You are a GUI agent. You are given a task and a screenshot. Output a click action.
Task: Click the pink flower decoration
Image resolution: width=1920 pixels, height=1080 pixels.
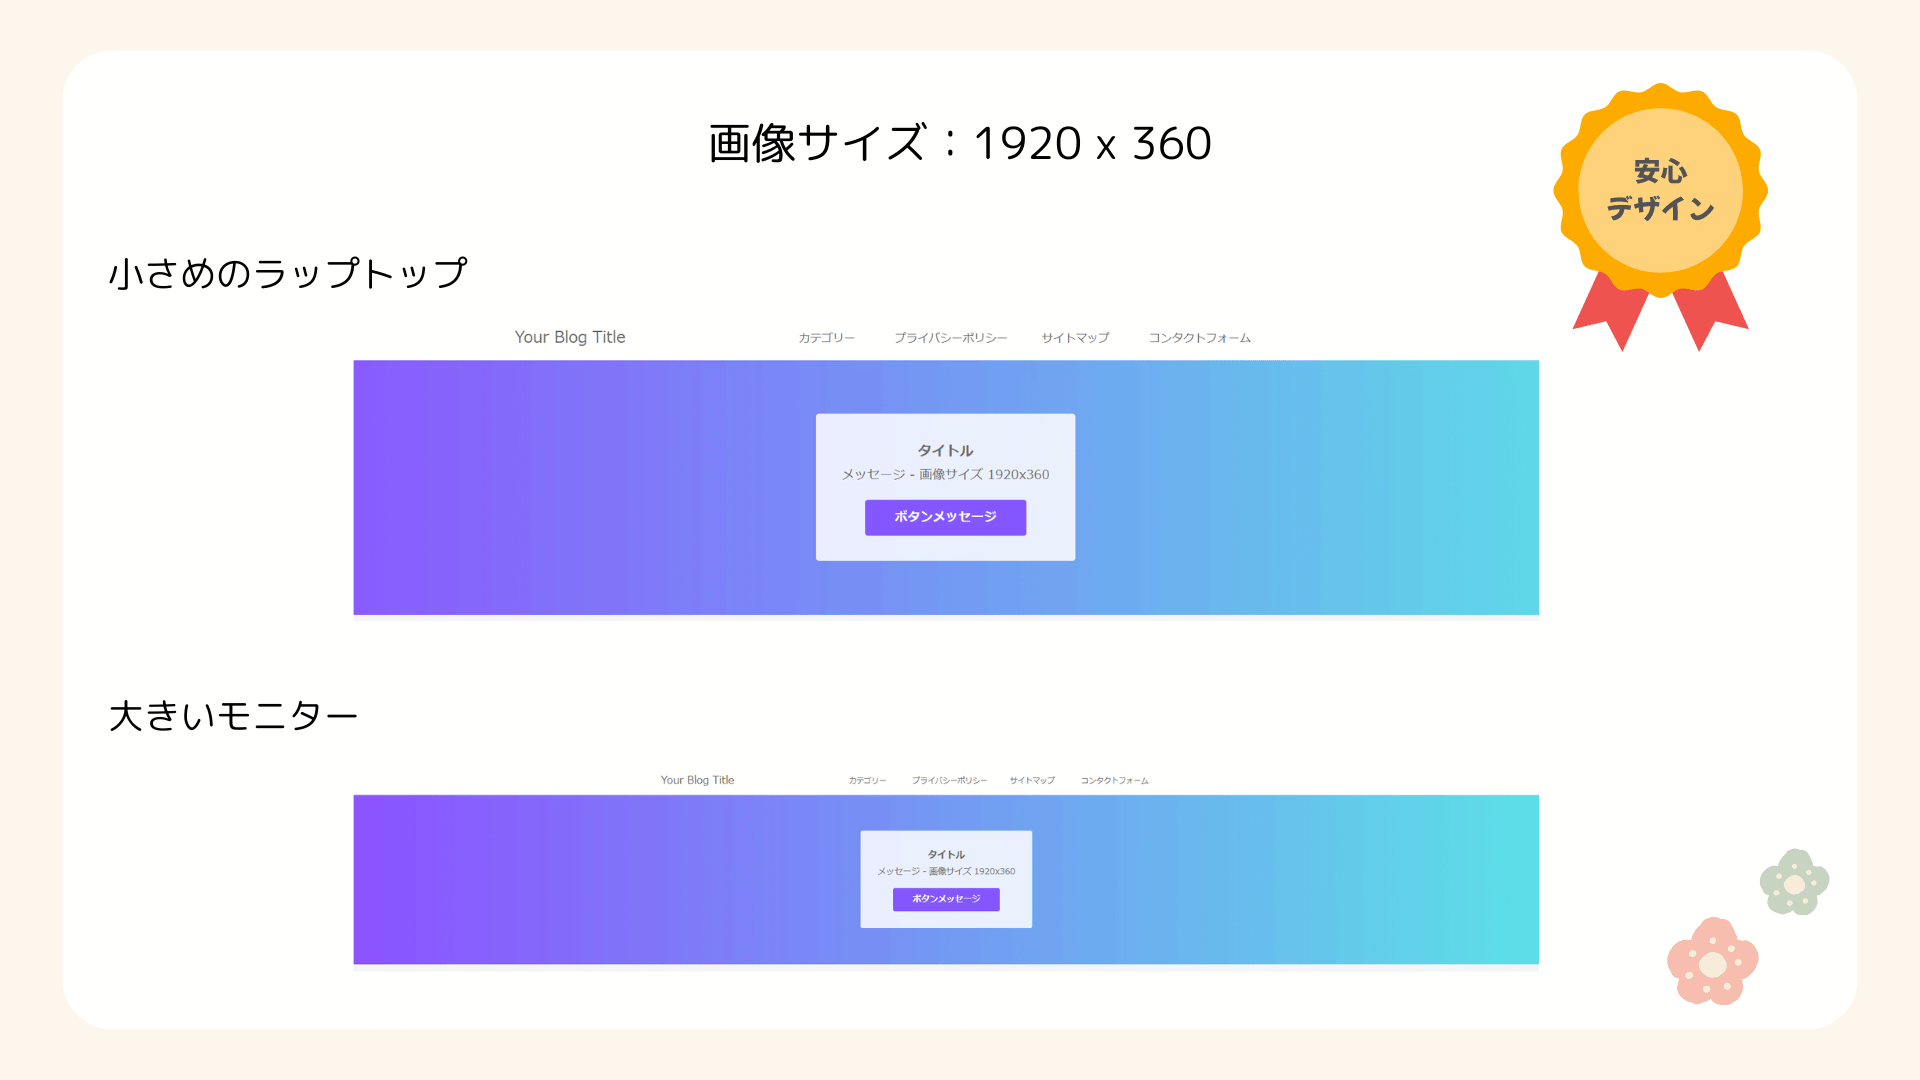click(x=1713, y=962)
